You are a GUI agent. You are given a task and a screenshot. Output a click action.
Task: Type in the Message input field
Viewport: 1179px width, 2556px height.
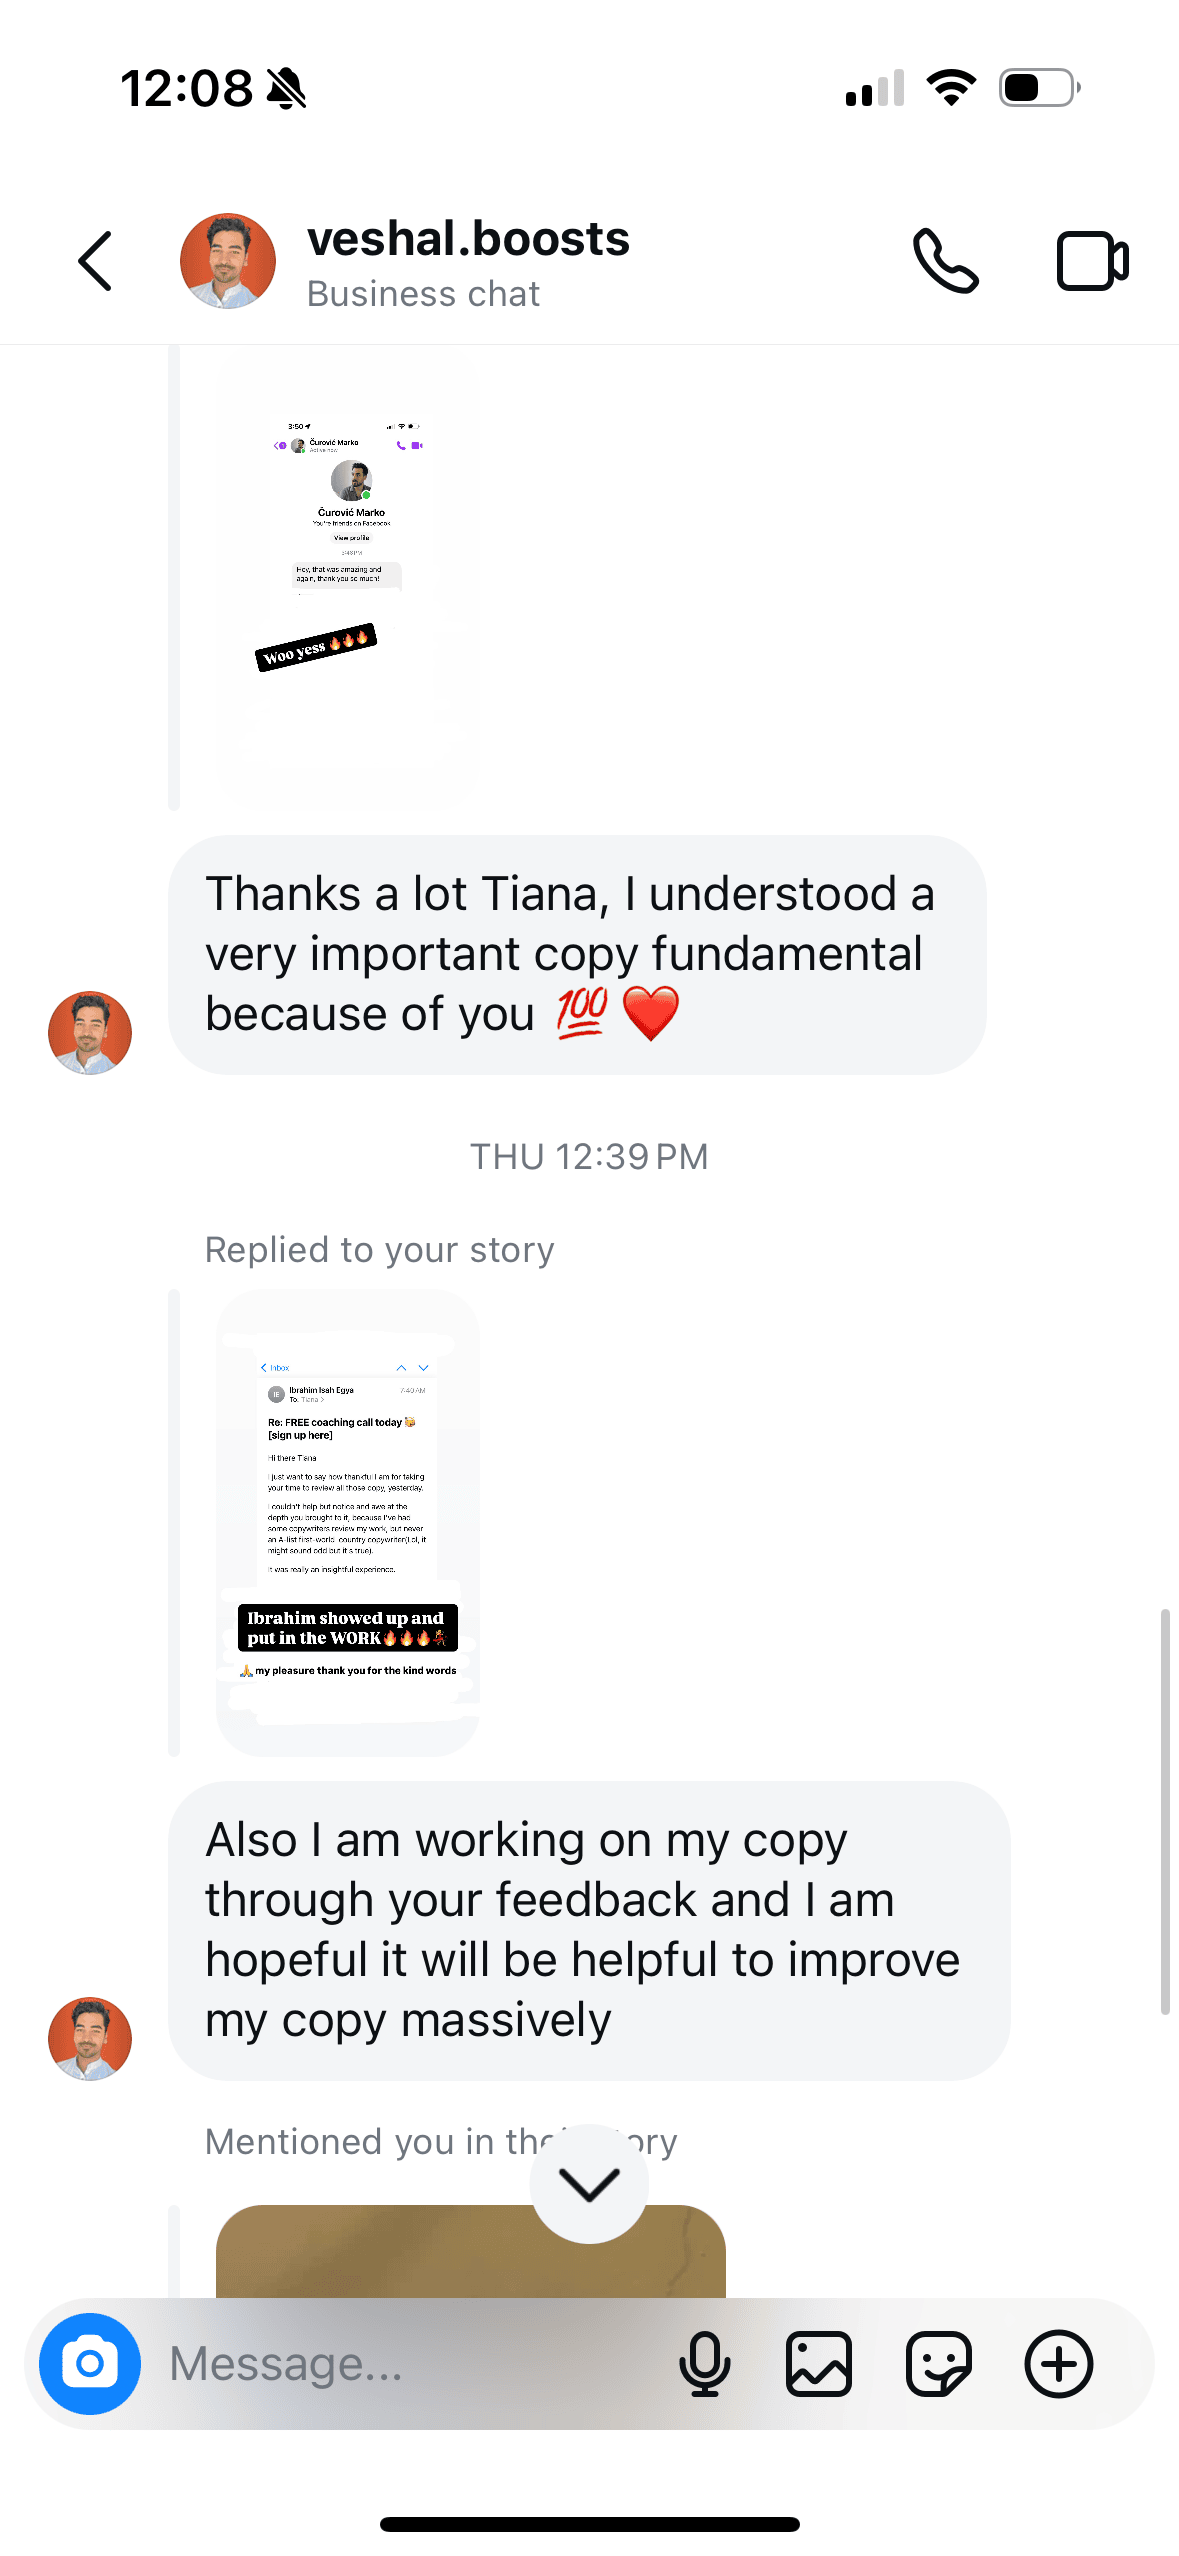tap(400, 2364)
